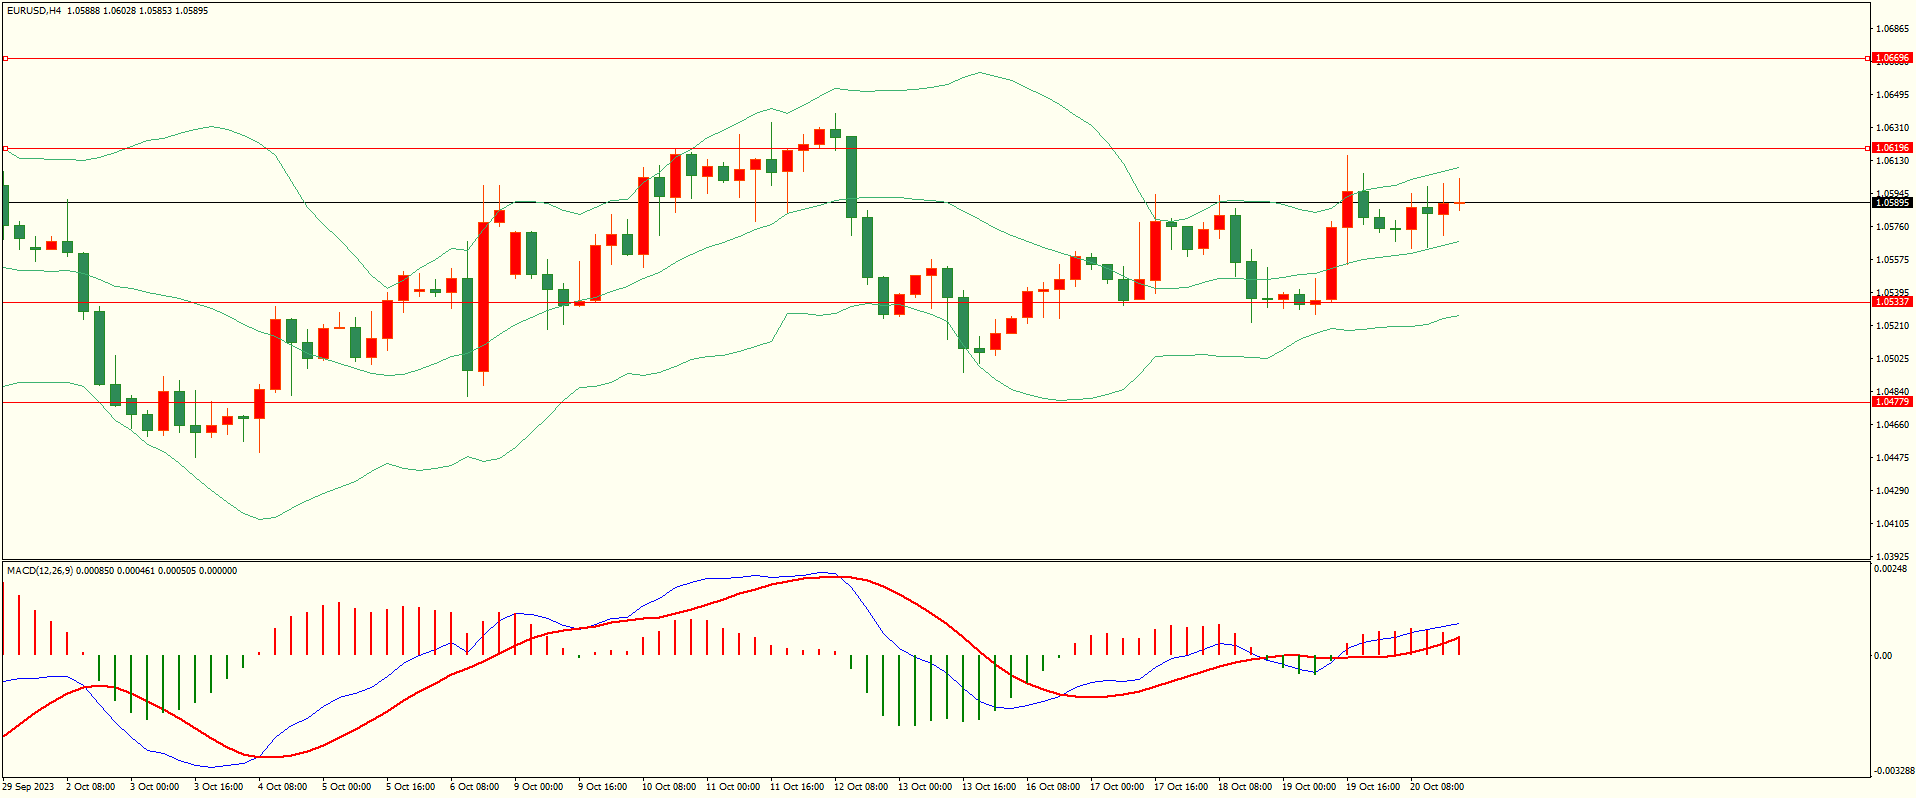Image resolution: width=1916 pixels, height=798 pixels.
Task: Click the red 1.06696 price tag
Action: click(x=1891, y=58)
